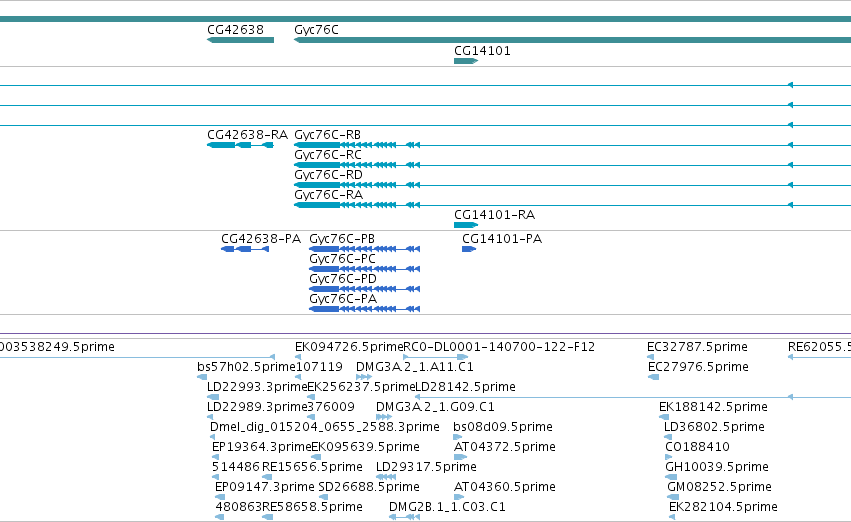
Task: Select transcript CG14101-RA label
Action: tap(494, 215)
